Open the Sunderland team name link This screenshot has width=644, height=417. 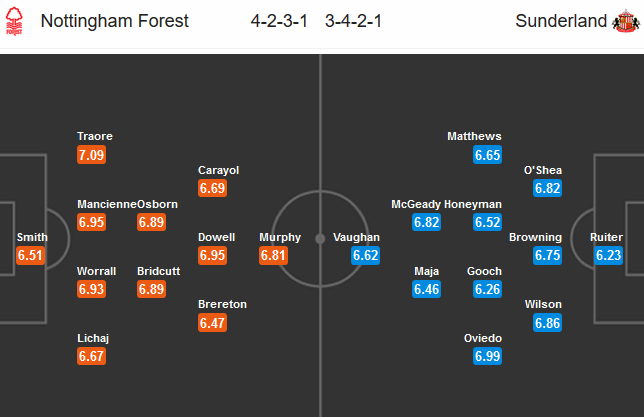(x=562, y=22)
